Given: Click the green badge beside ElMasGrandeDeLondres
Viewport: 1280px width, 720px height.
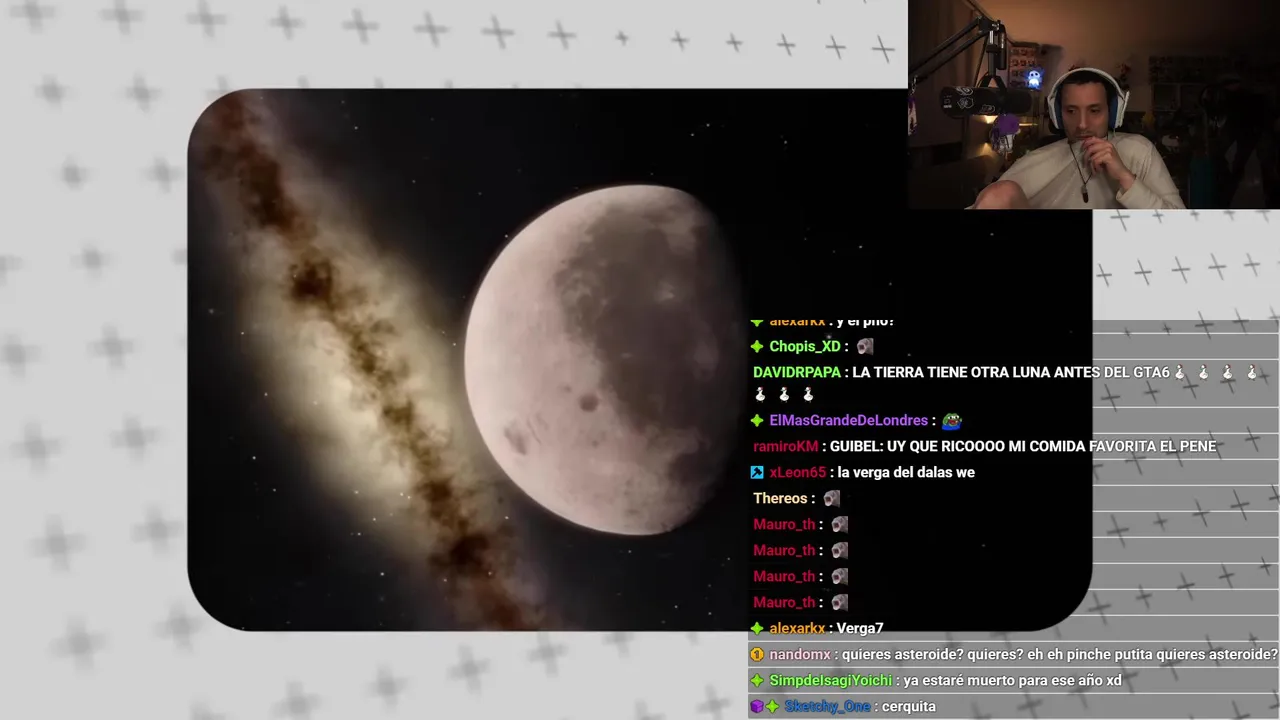Looking at the screenshot, I should [757, 421].
